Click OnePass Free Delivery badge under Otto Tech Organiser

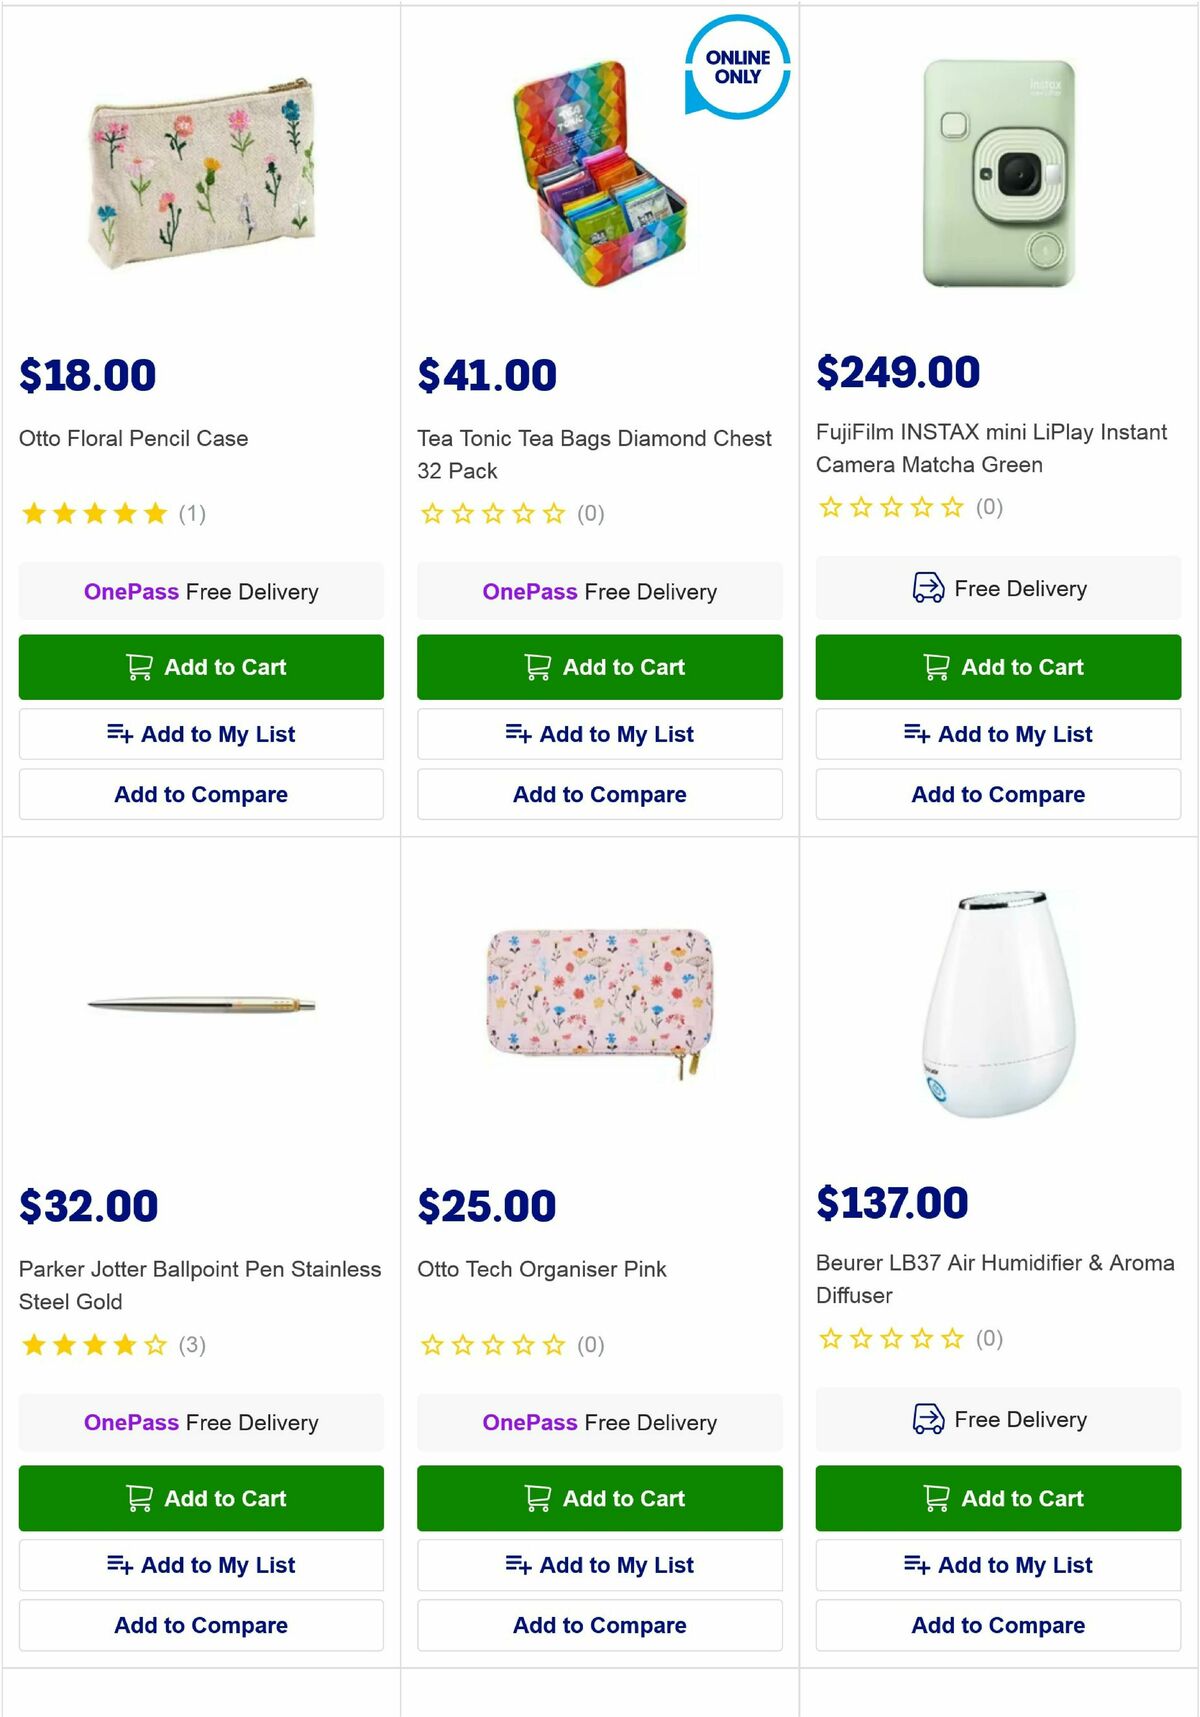pos(600,1422)
